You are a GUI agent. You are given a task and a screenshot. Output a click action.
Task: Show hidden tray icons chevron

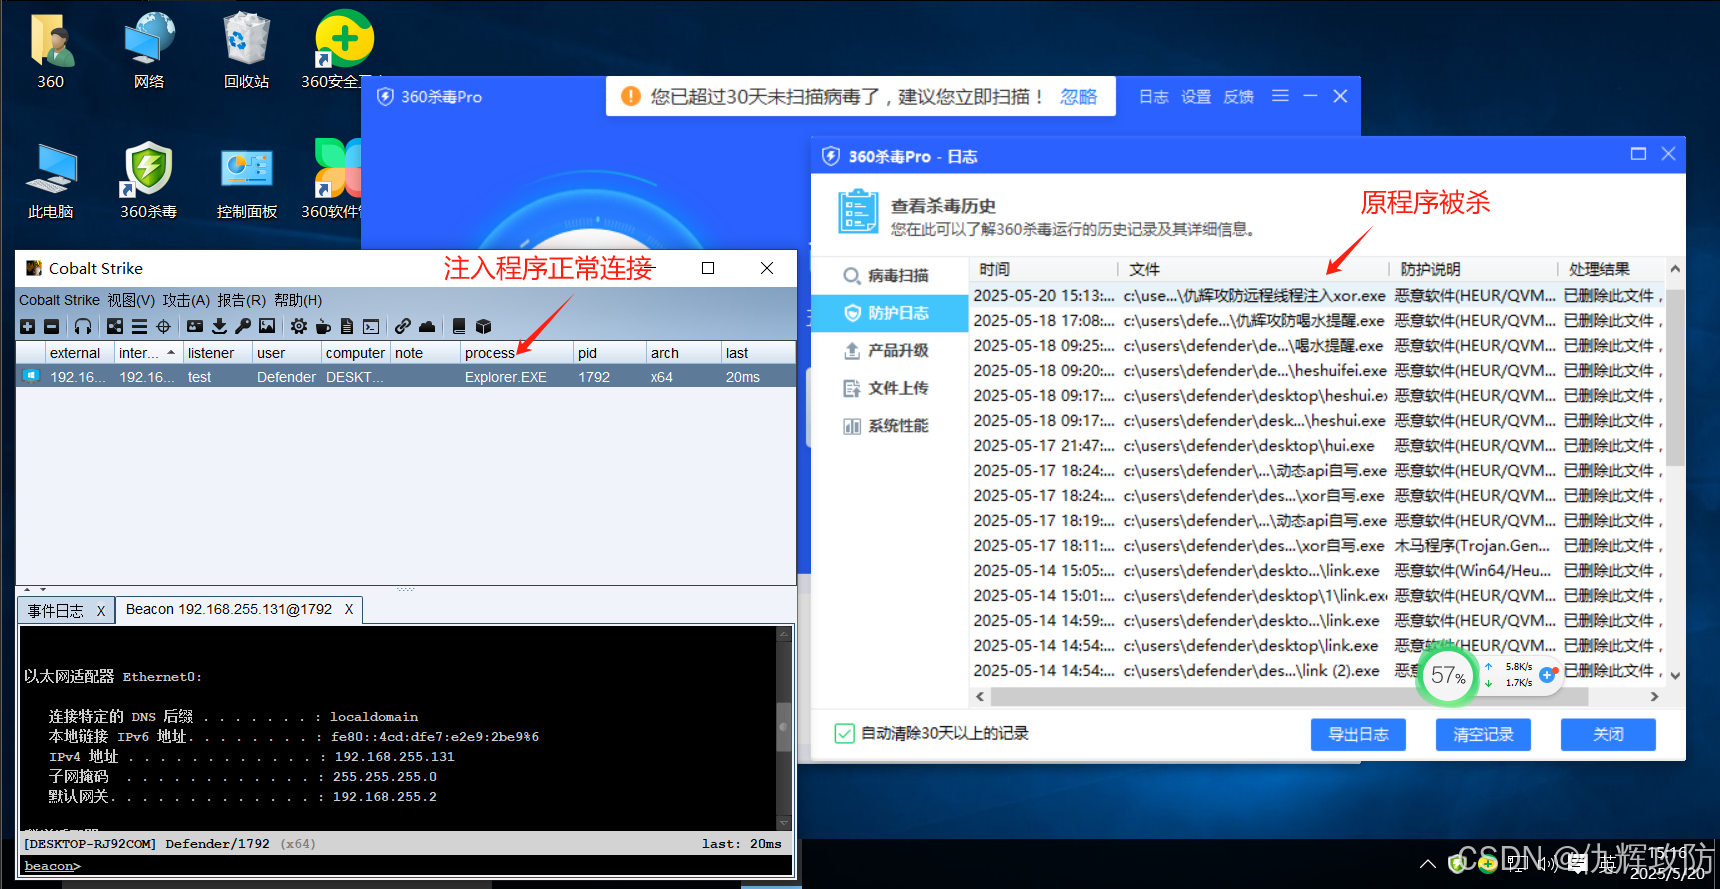pos(1428,863)
